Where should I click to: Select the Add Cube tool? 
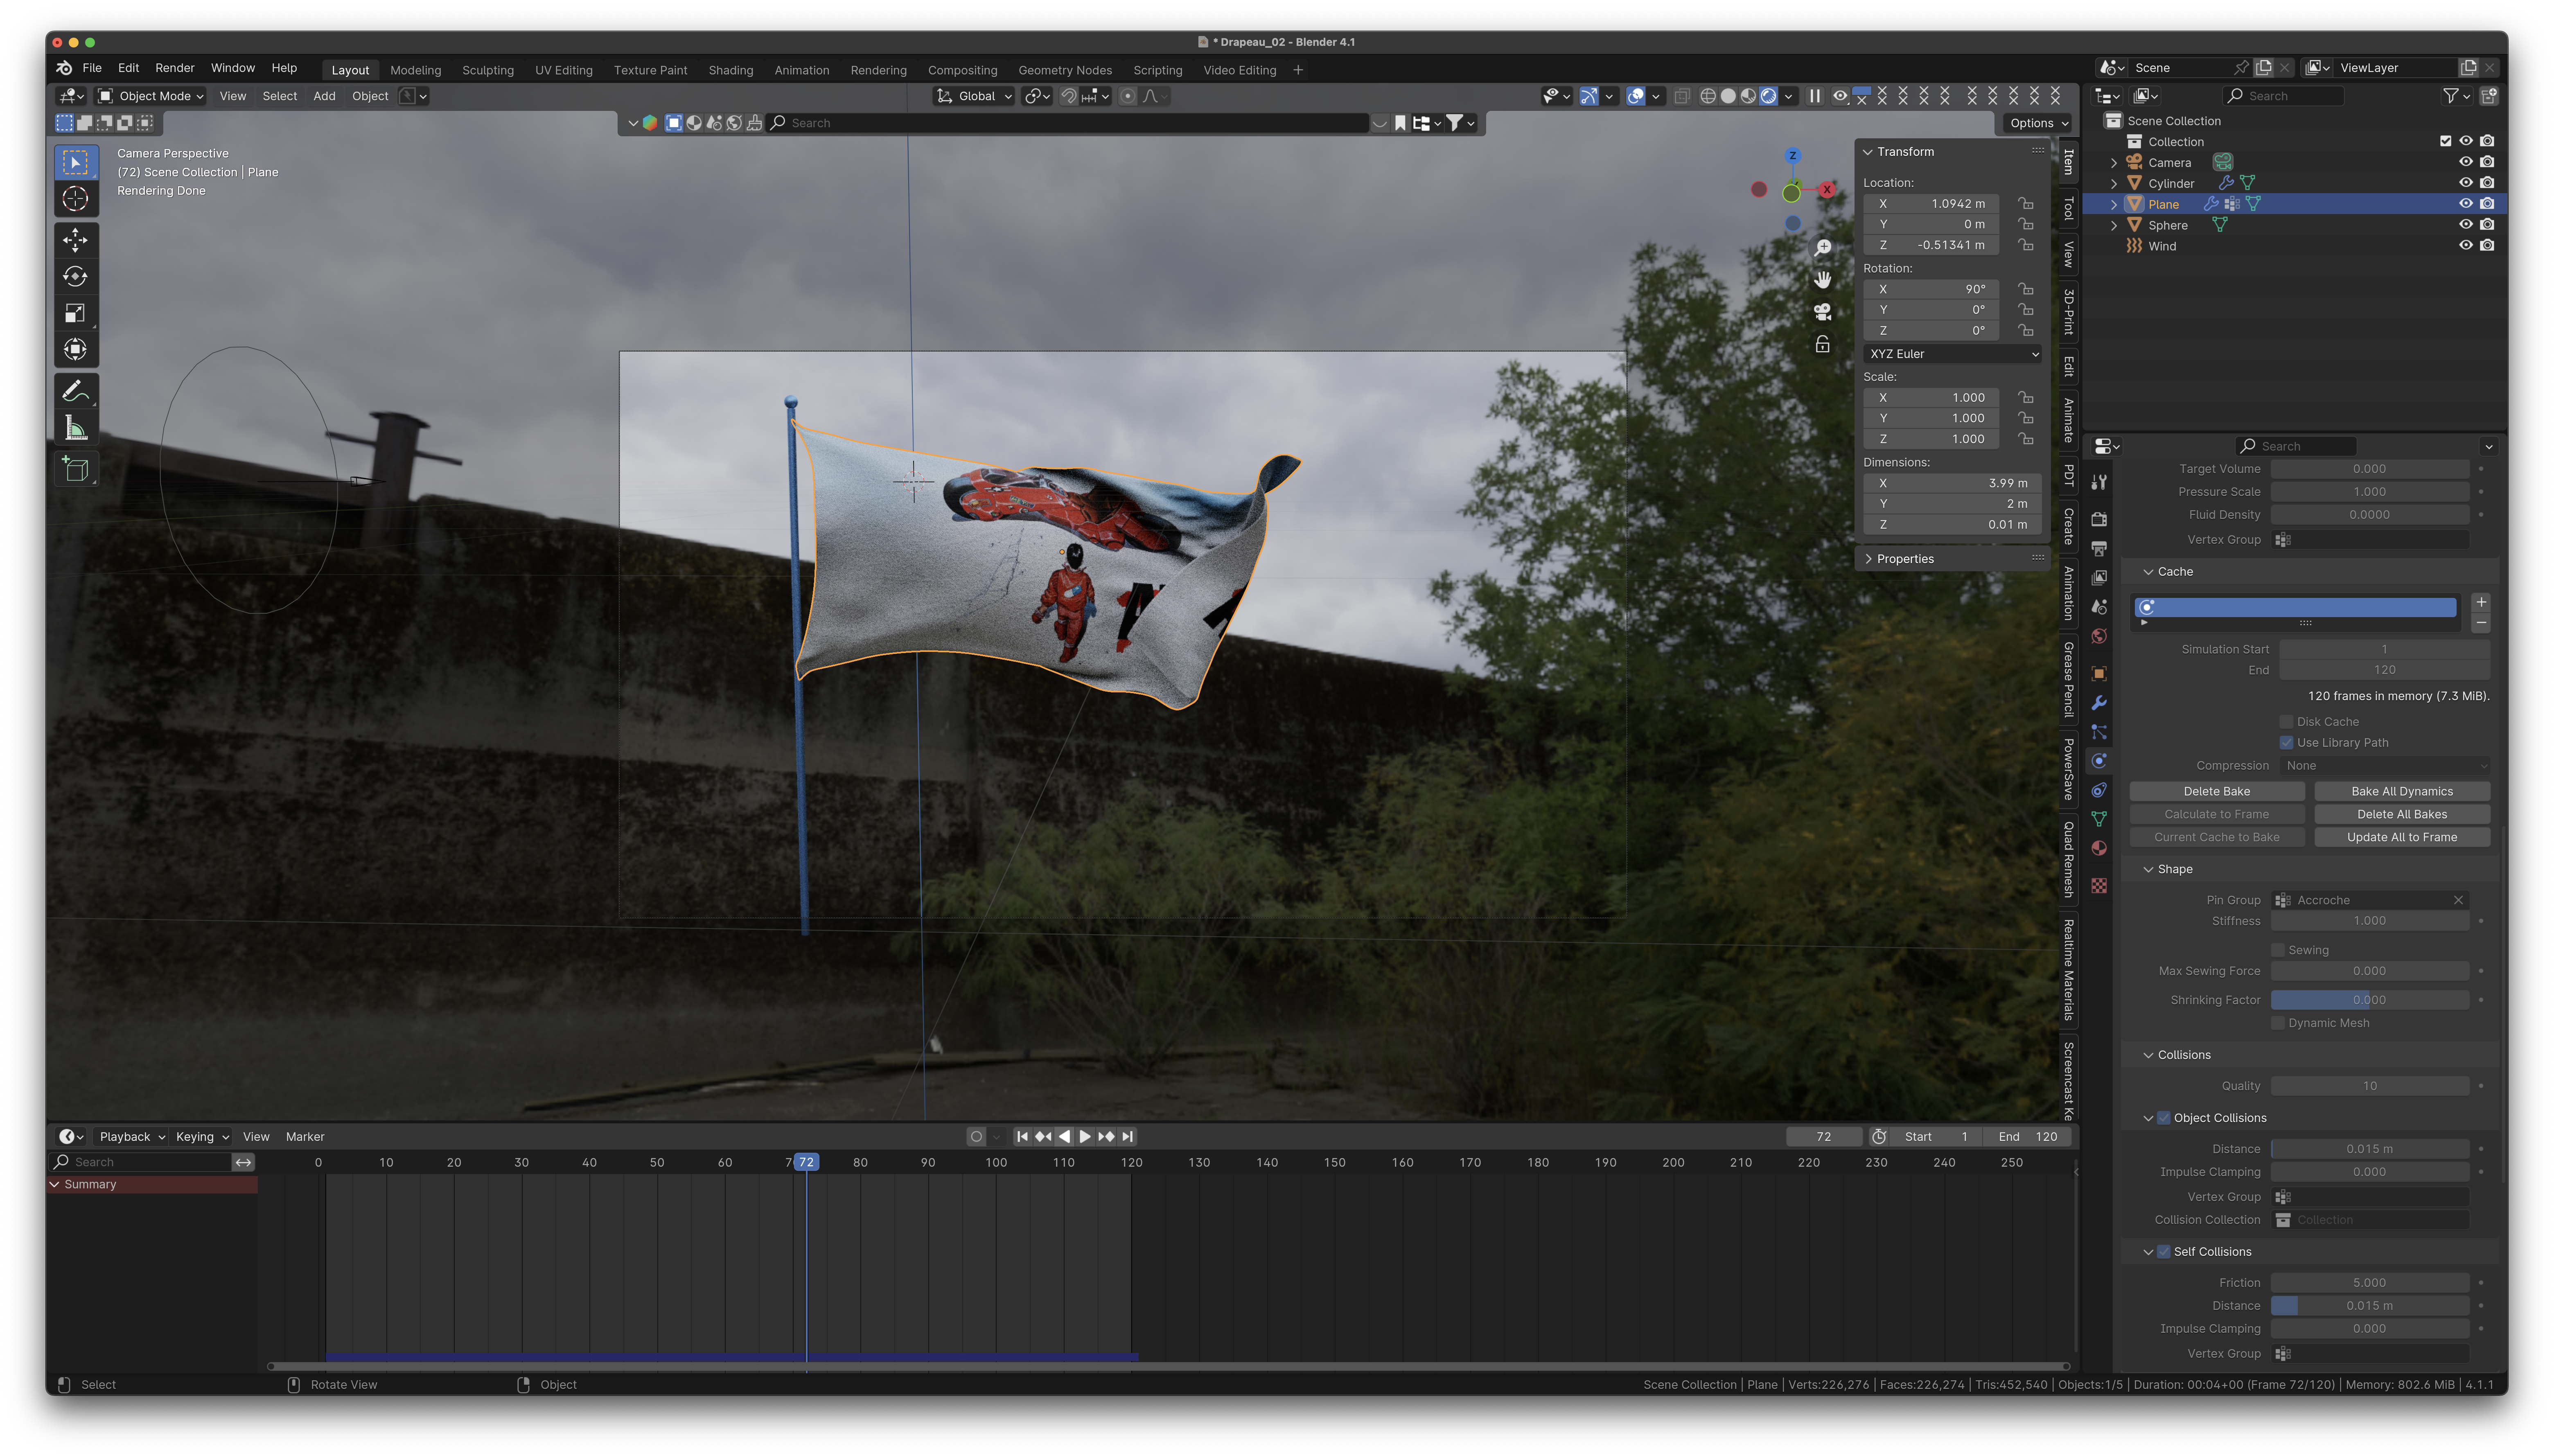tap(75, 469)
